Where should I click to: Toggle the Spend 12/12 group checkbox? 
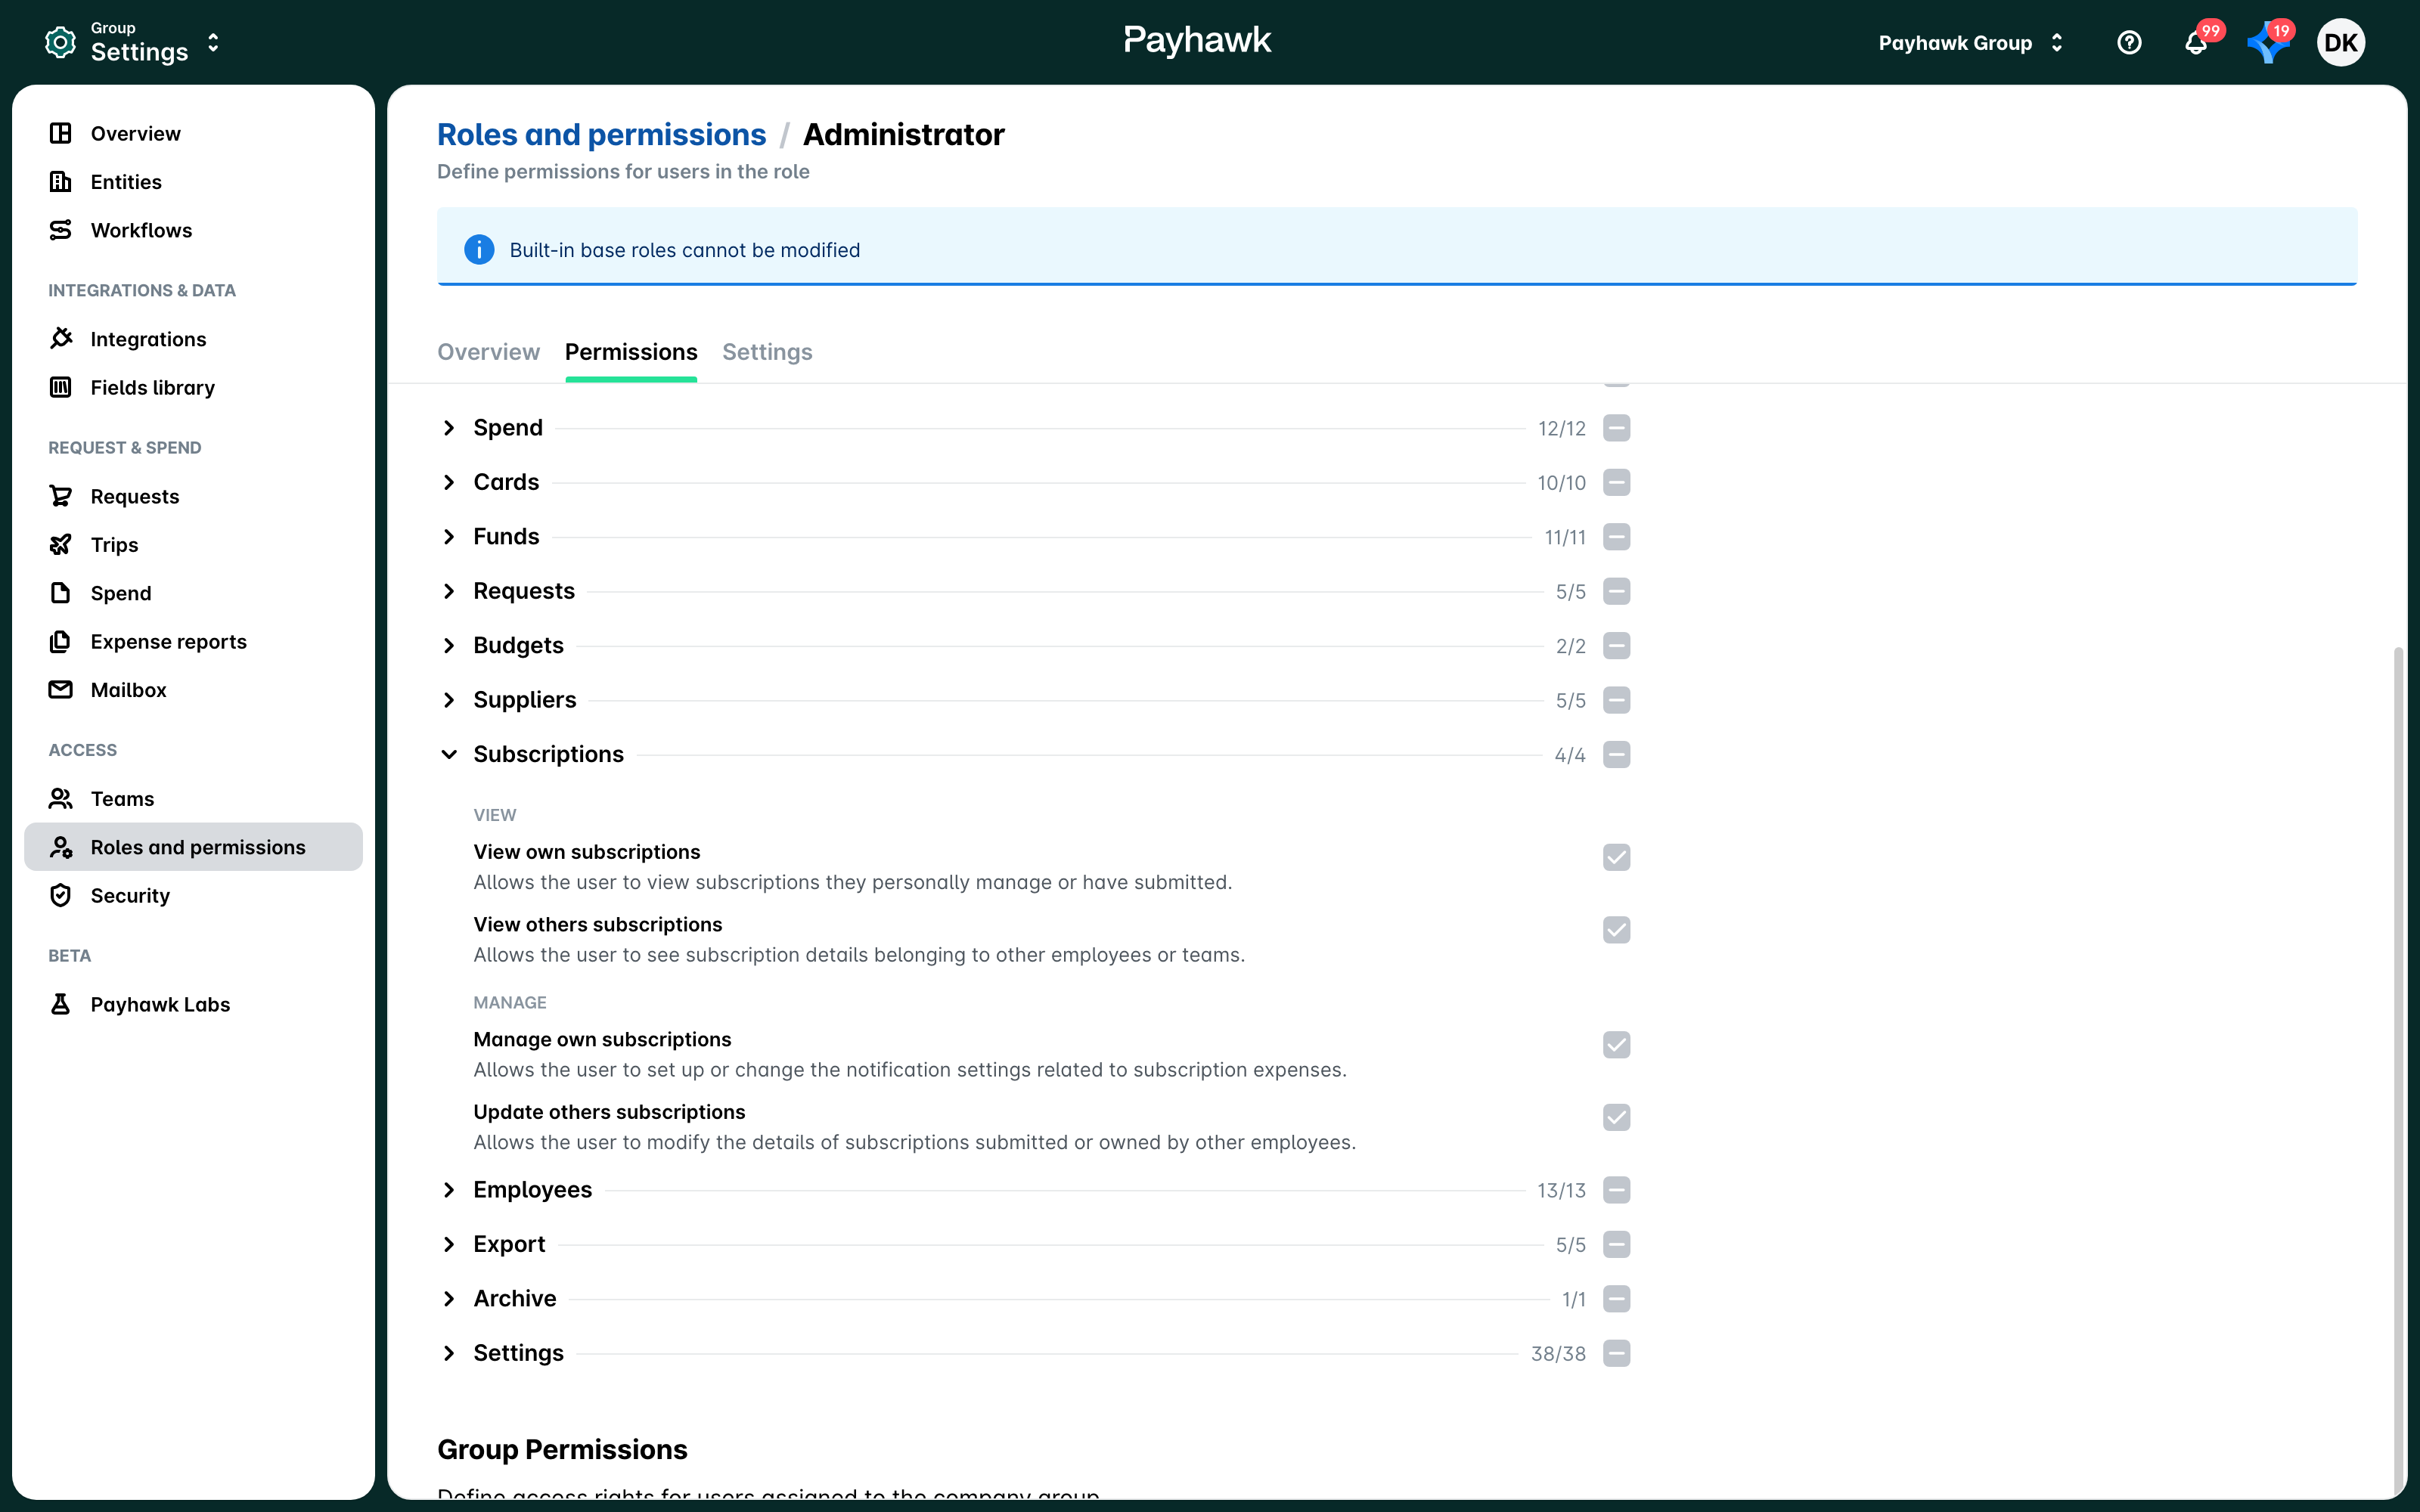tap(1616, 428)
